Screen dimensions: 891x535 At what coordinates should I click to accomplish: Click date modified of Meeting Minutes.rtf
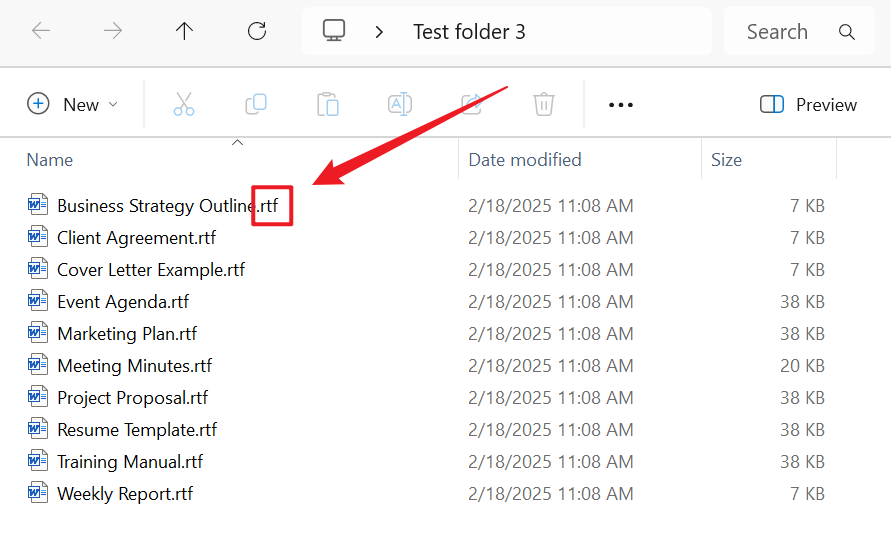tap(551, 365)
